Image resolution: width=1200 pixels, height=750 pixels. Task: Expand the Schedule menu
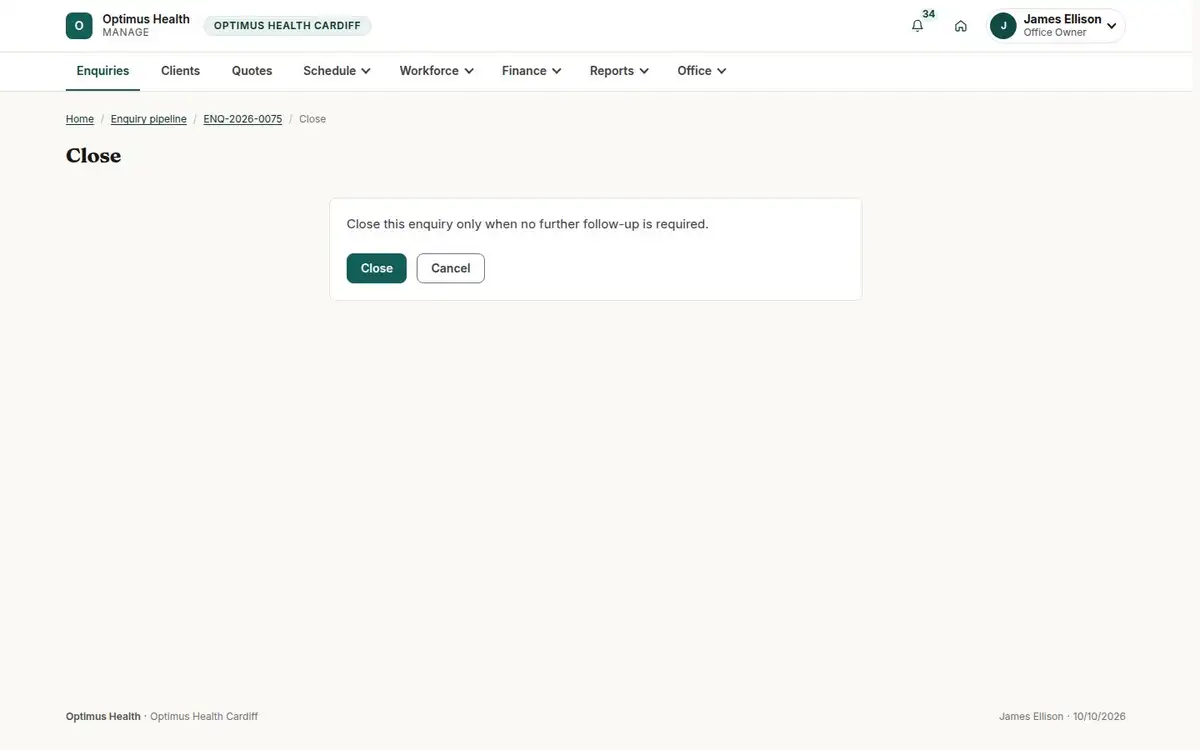337,71
